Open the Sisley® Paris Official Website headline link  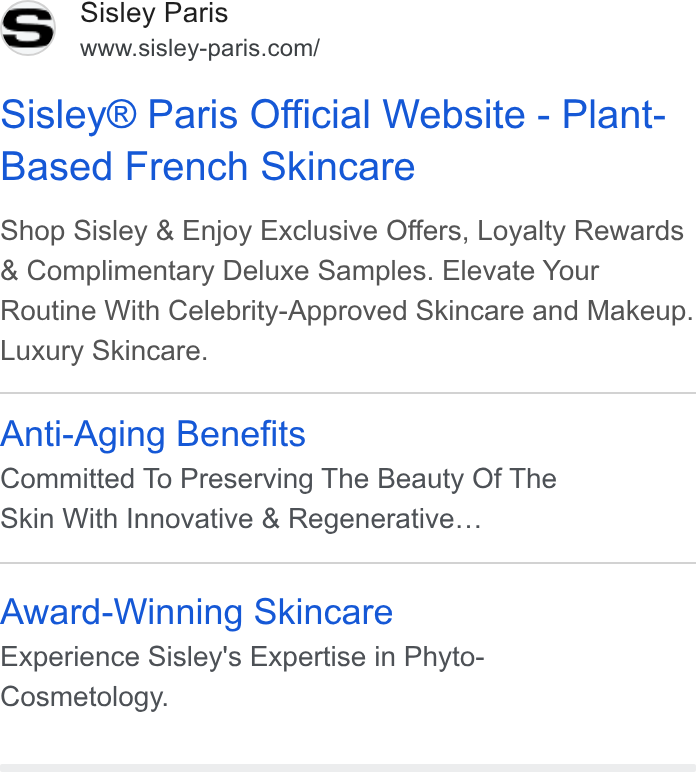333,140
